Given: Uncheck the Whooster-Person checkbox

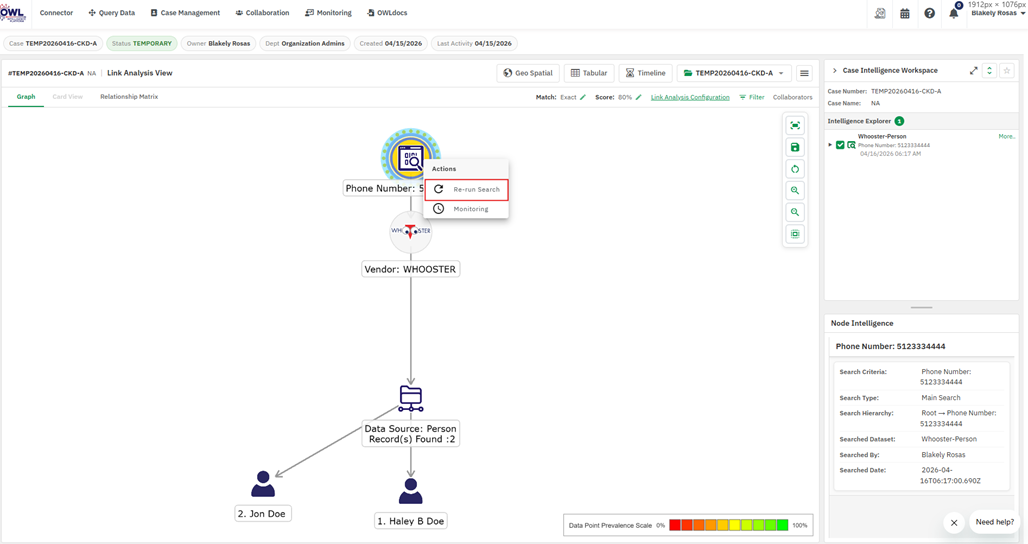Looking at the screenshot, I should 840,145.
